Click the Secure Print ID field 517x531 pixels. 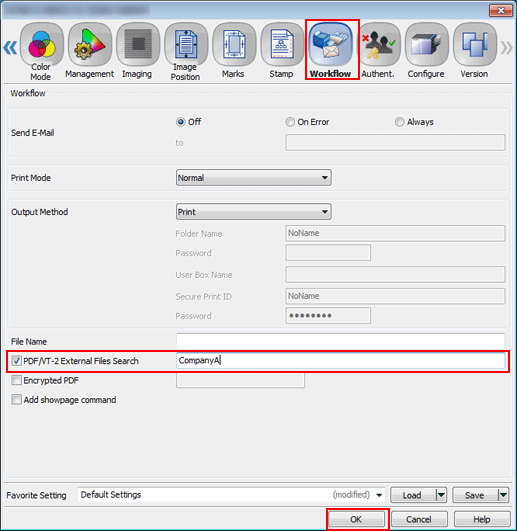tap(395, 296)
